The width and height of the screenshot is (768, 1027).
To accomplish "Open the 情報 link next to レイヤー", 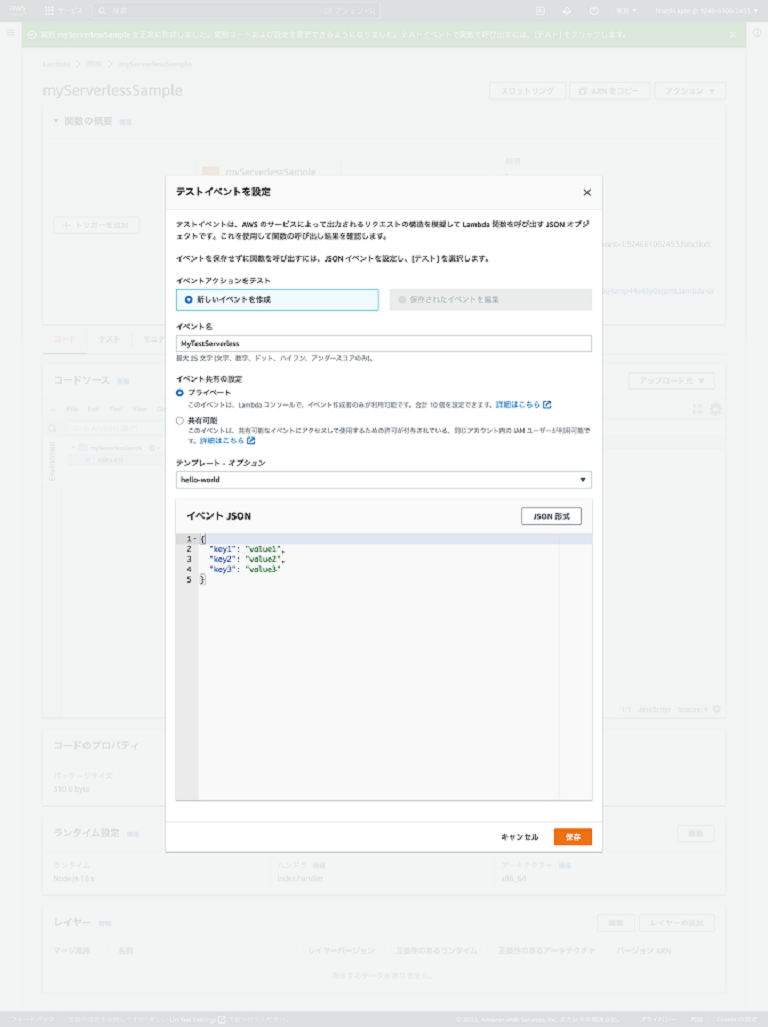I will [105, 924].
